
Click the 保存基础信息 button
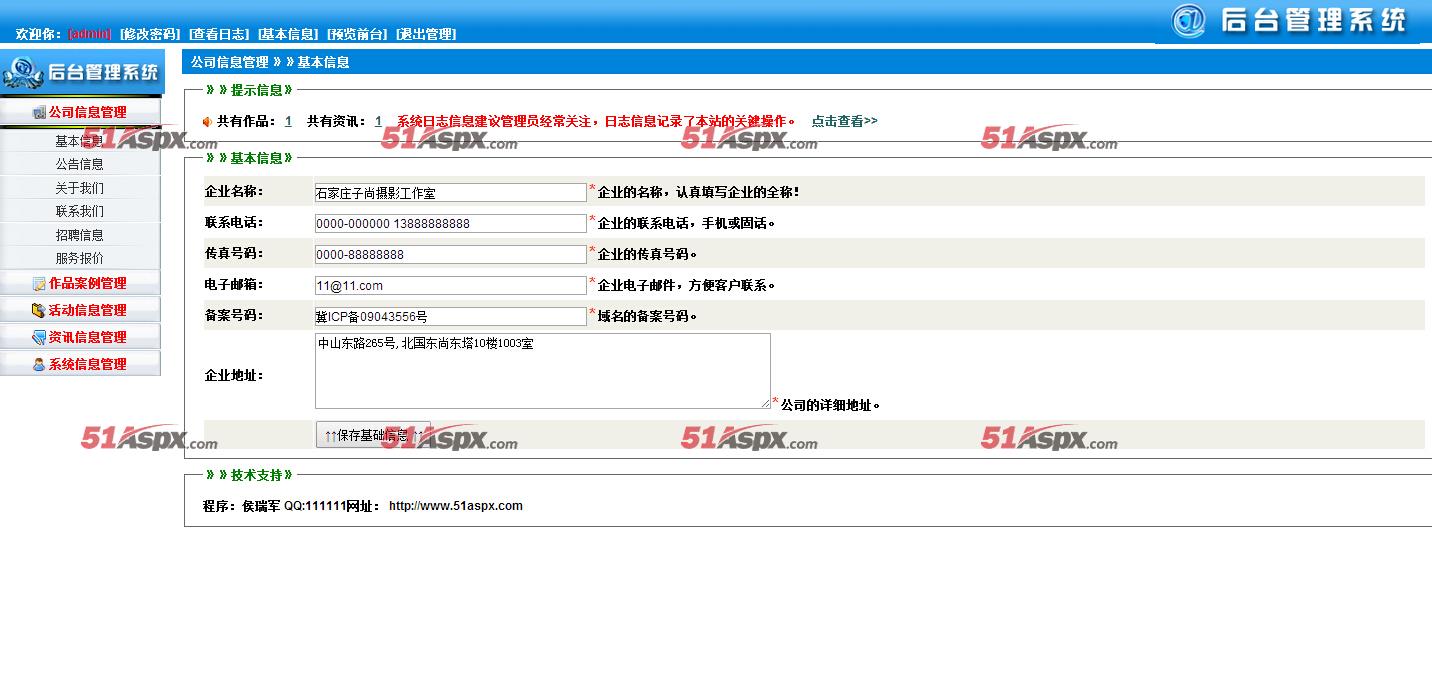pos(373,435)
